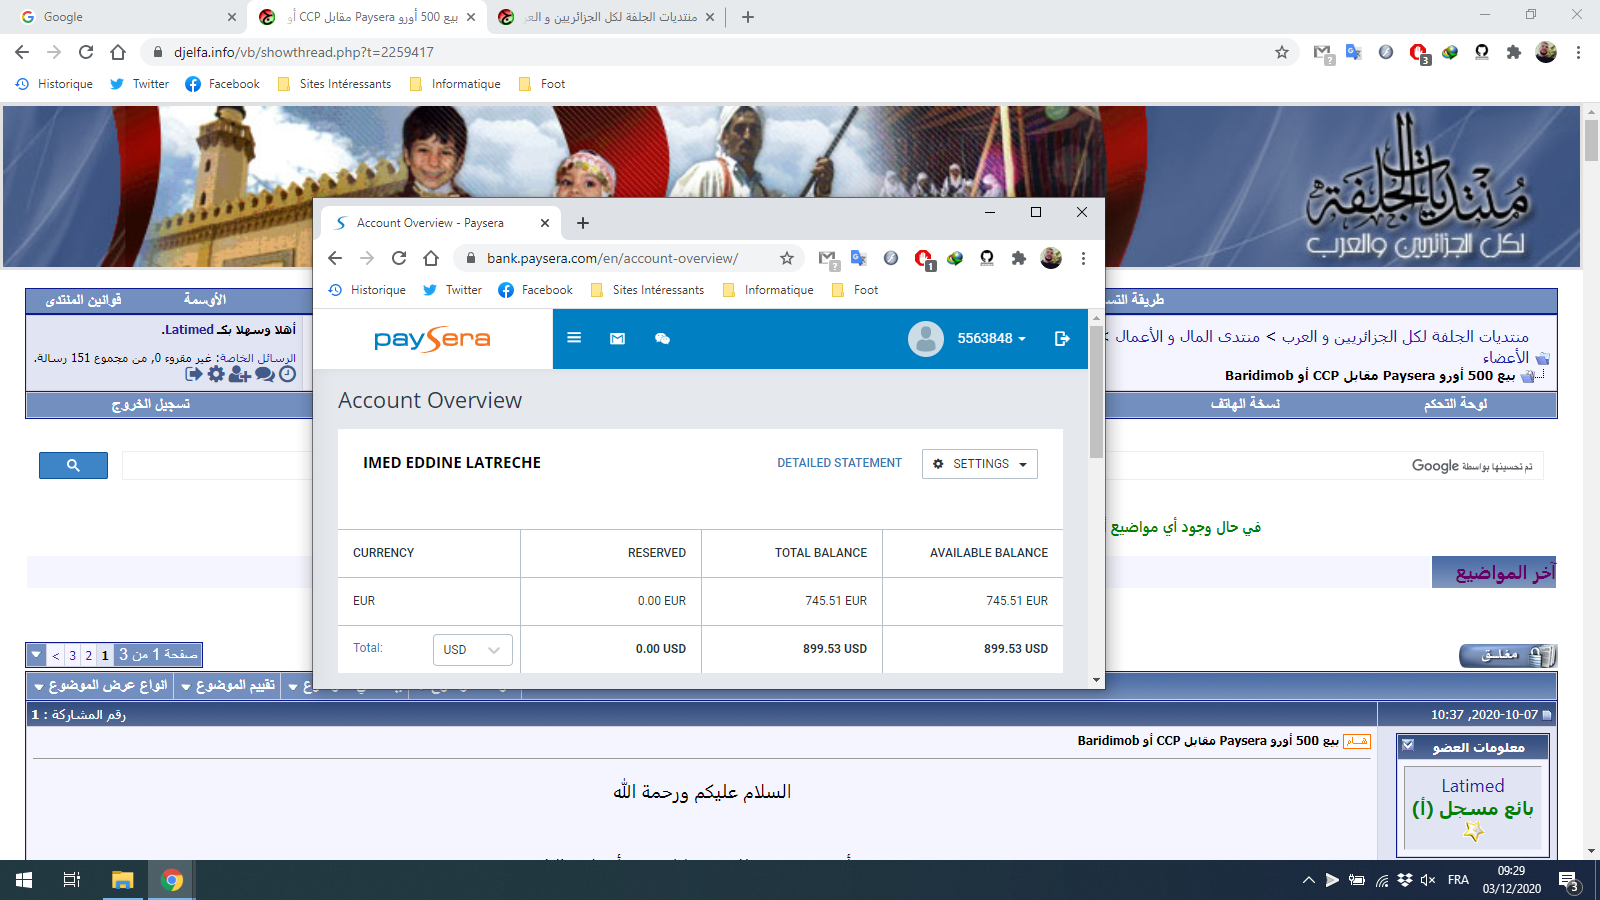Open Chrome three-dot menu in Paysera window
The width and height of the screenshot is (1600, 900).
1083,258
